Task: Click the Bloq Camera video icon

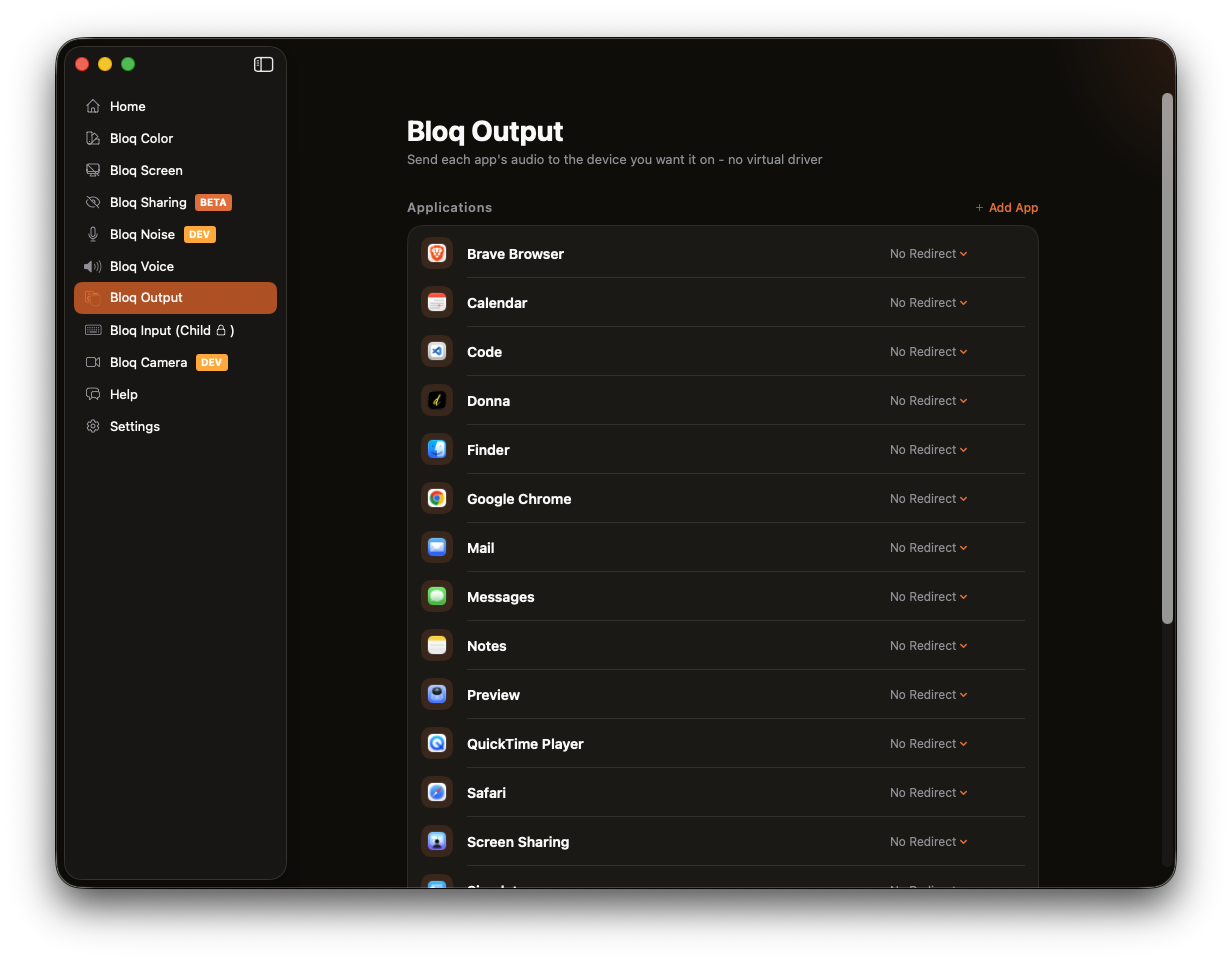Action: coord(93,362)
